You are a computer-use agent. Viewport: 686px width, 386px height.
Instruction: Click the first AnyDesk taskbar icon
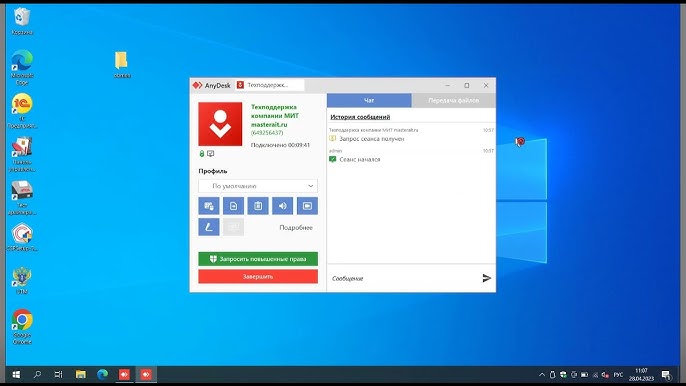tap(124, 375)
